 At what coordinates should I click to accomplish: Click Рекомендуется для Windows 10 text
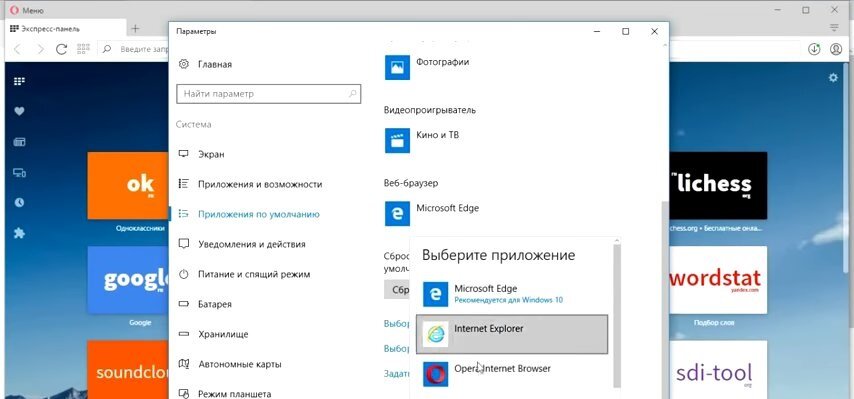tap(508, 300)
